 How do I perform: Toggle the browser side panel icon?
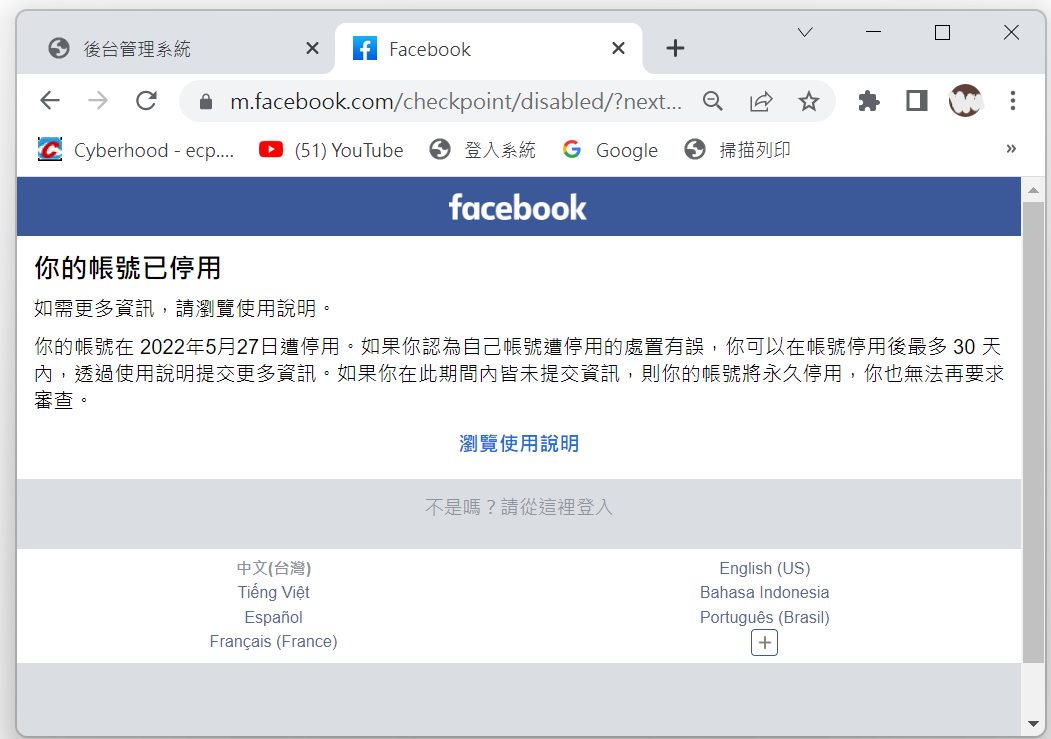click(916, 101)
